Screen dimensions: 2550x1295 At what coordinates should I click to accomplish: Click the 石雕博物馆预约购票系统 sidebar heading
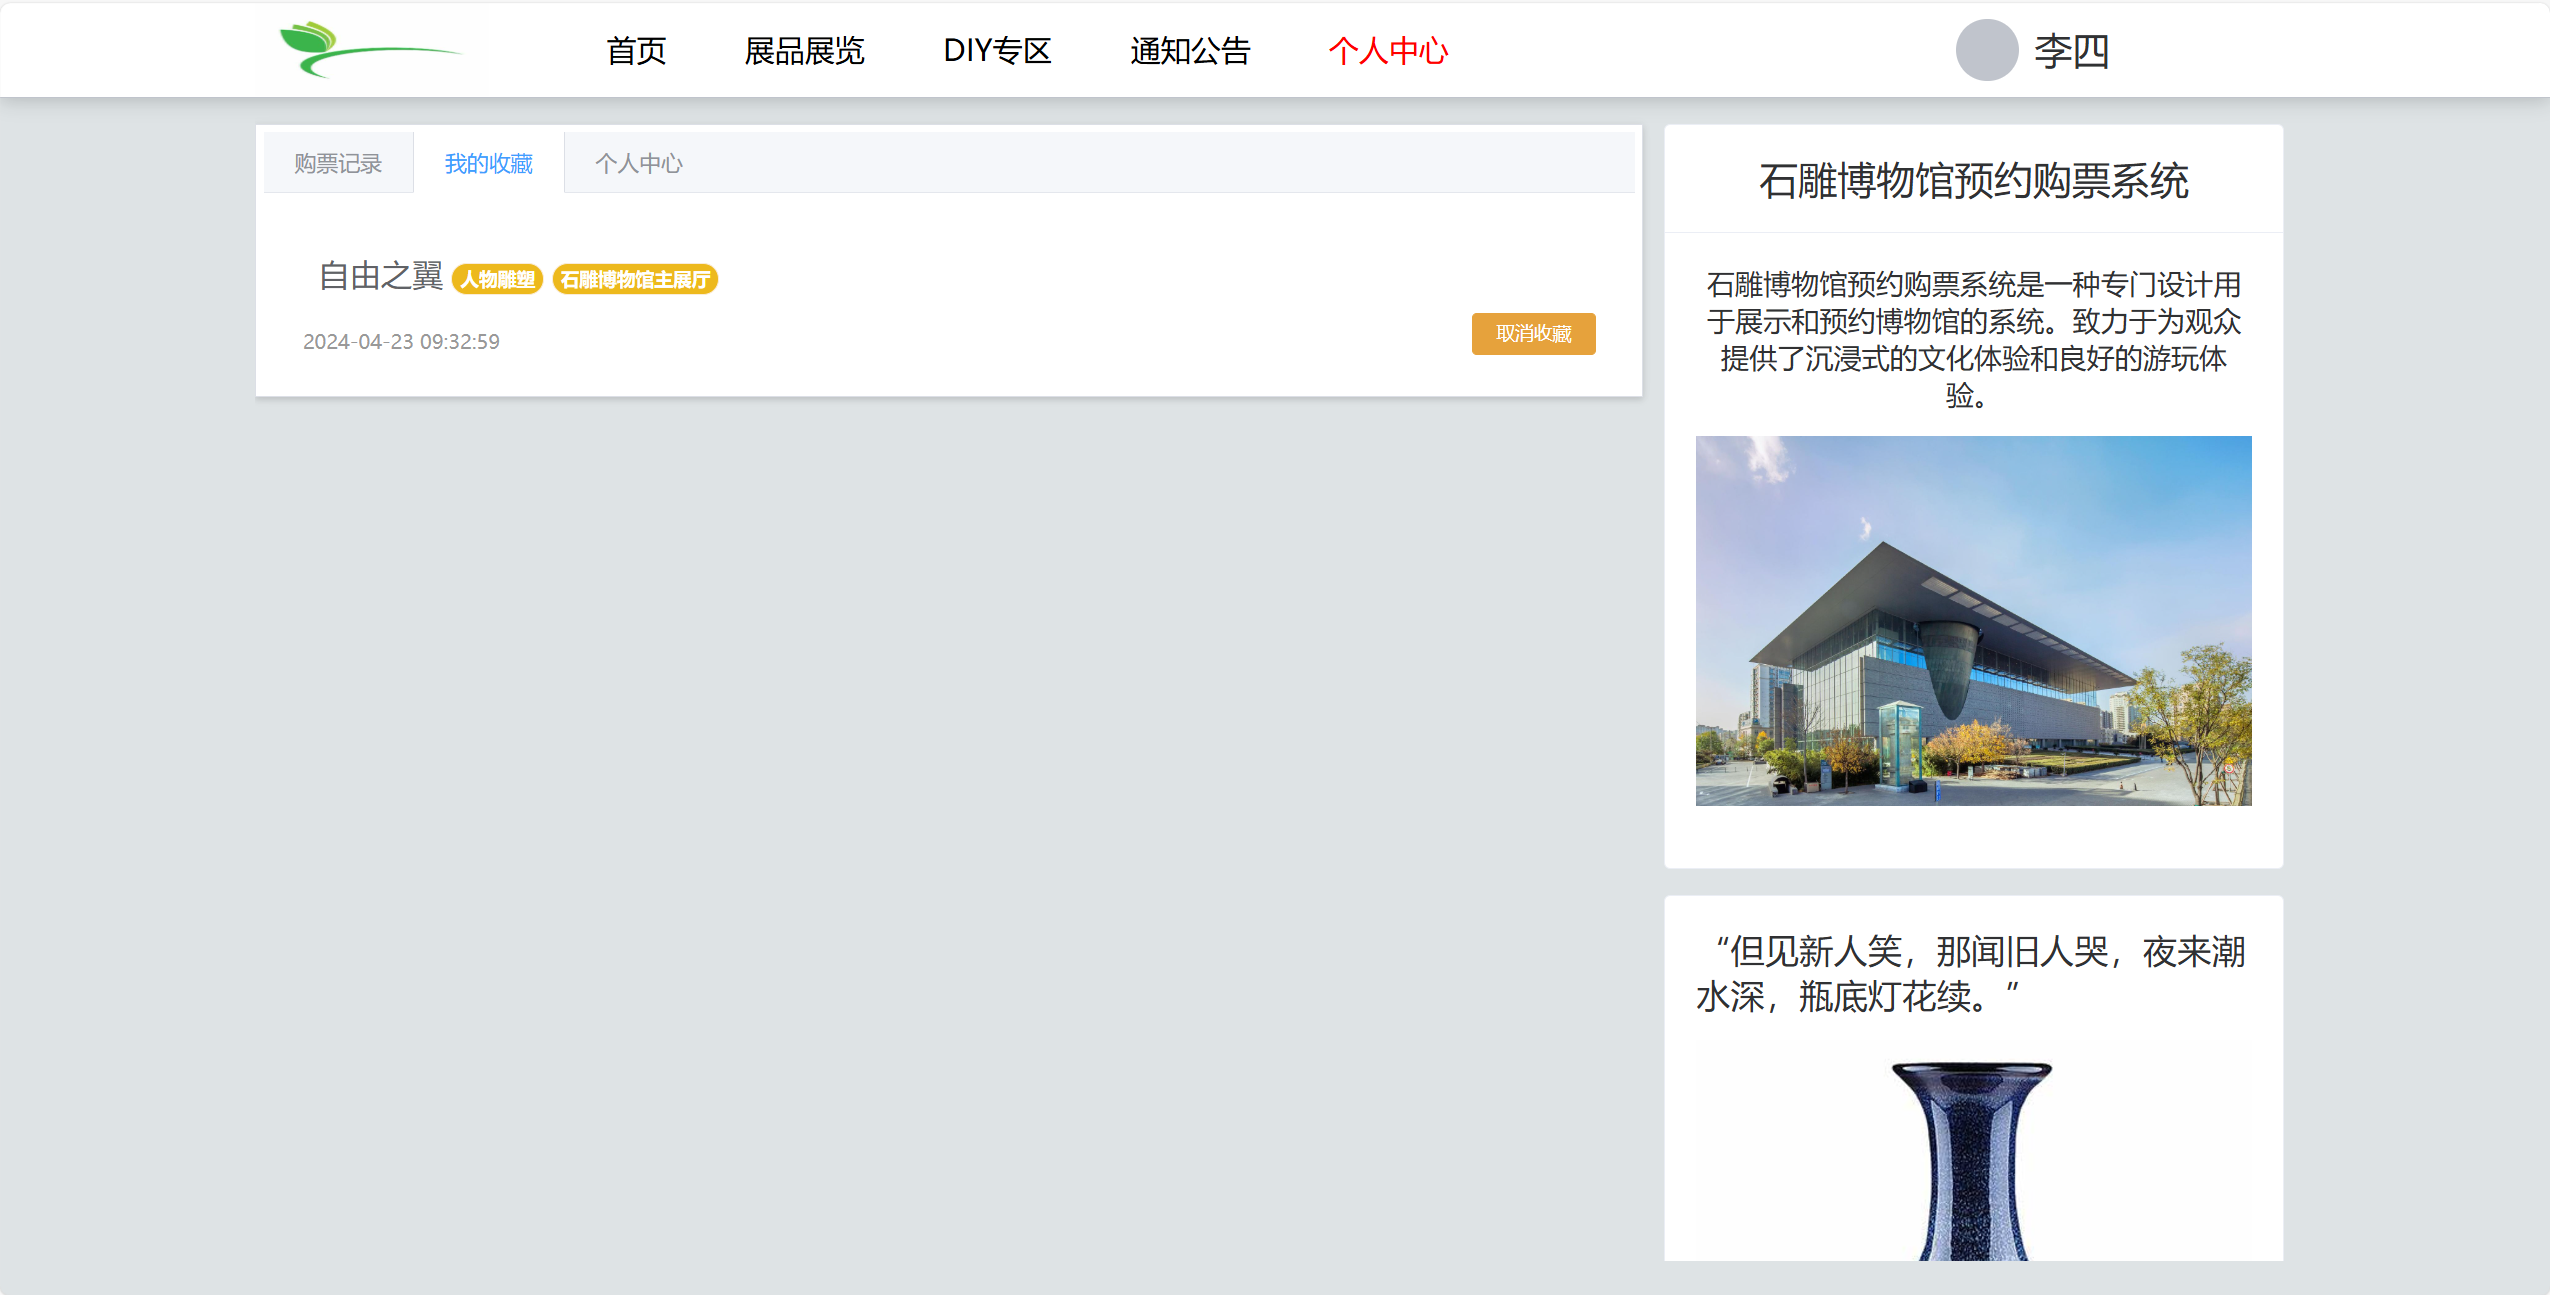[x=1973, y=181]
